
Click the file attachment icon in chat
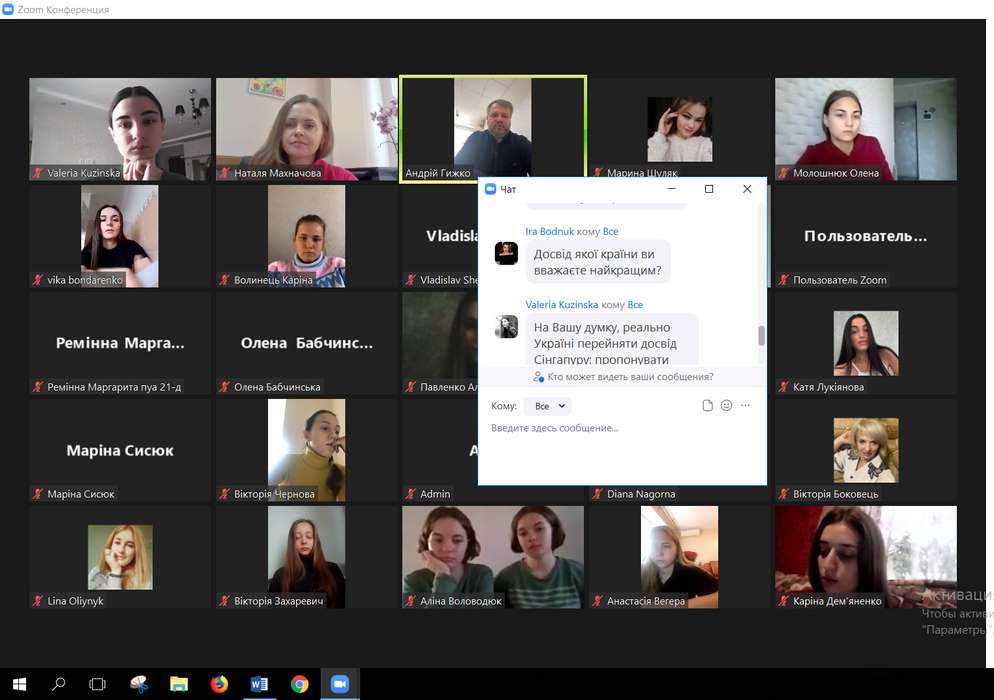tap(708, 406)
